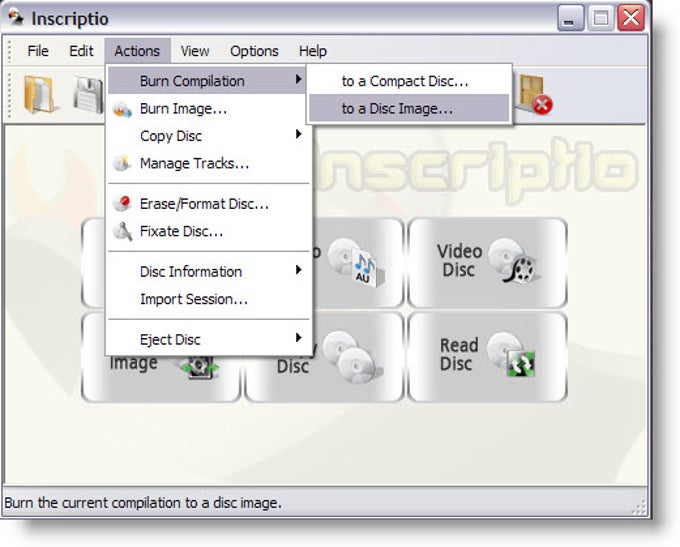This screenshot has width=680, height=547.
Task: Select Manage Tracks... menu entry
Action: coord(207,163)
